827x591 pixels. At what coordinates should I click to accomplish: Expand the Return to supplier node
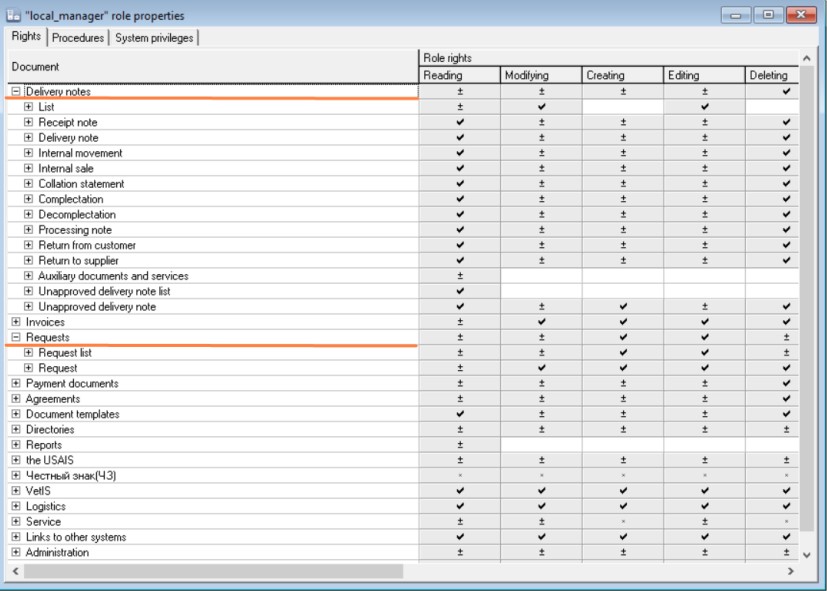click(29, 261)
